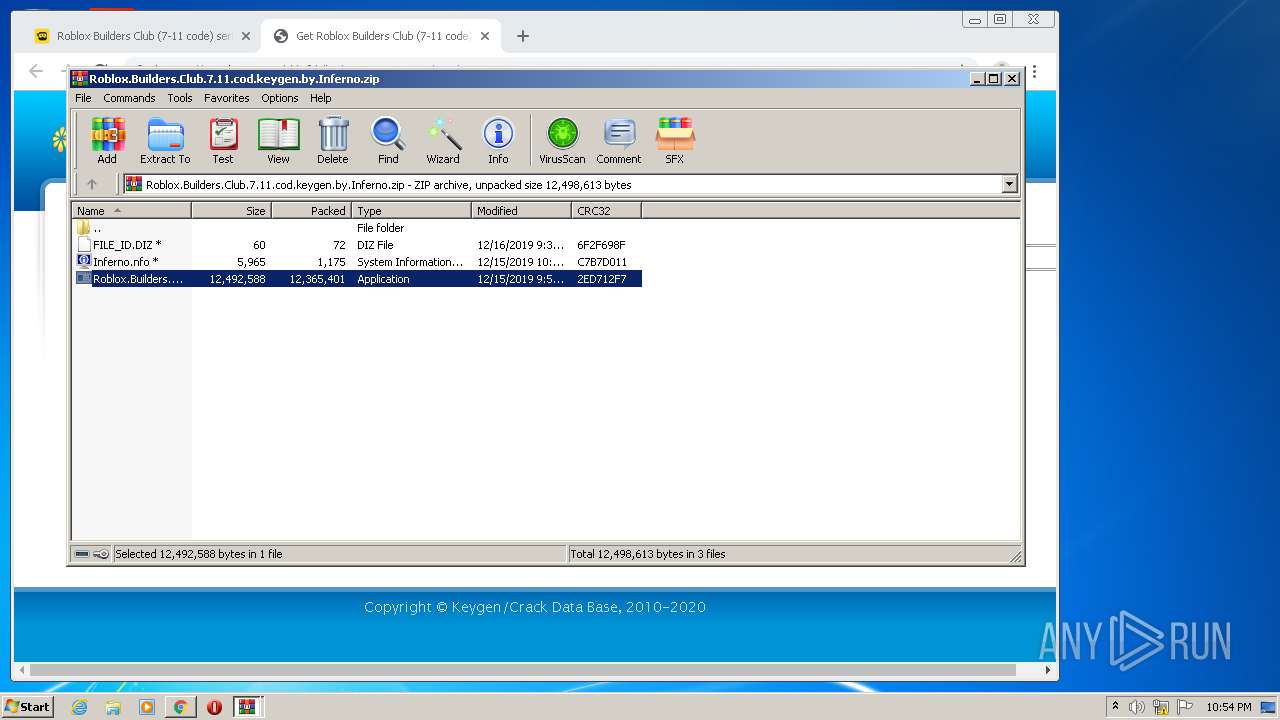Open Extract To tool

tap(165, 141)
